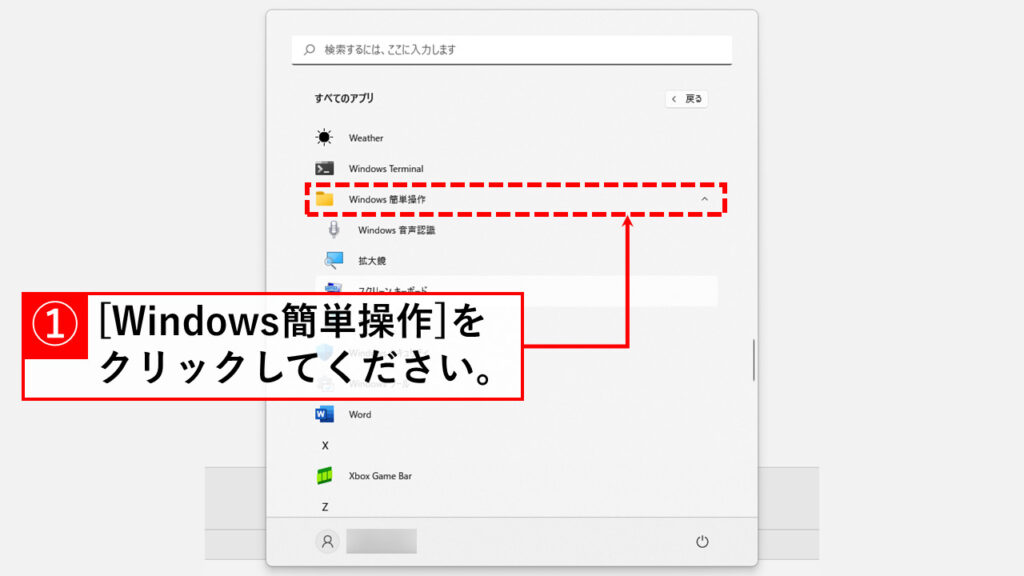This screenshot has width=1024, height=576.
Task: Click the search magnifier icon
Action: (310, 49)
